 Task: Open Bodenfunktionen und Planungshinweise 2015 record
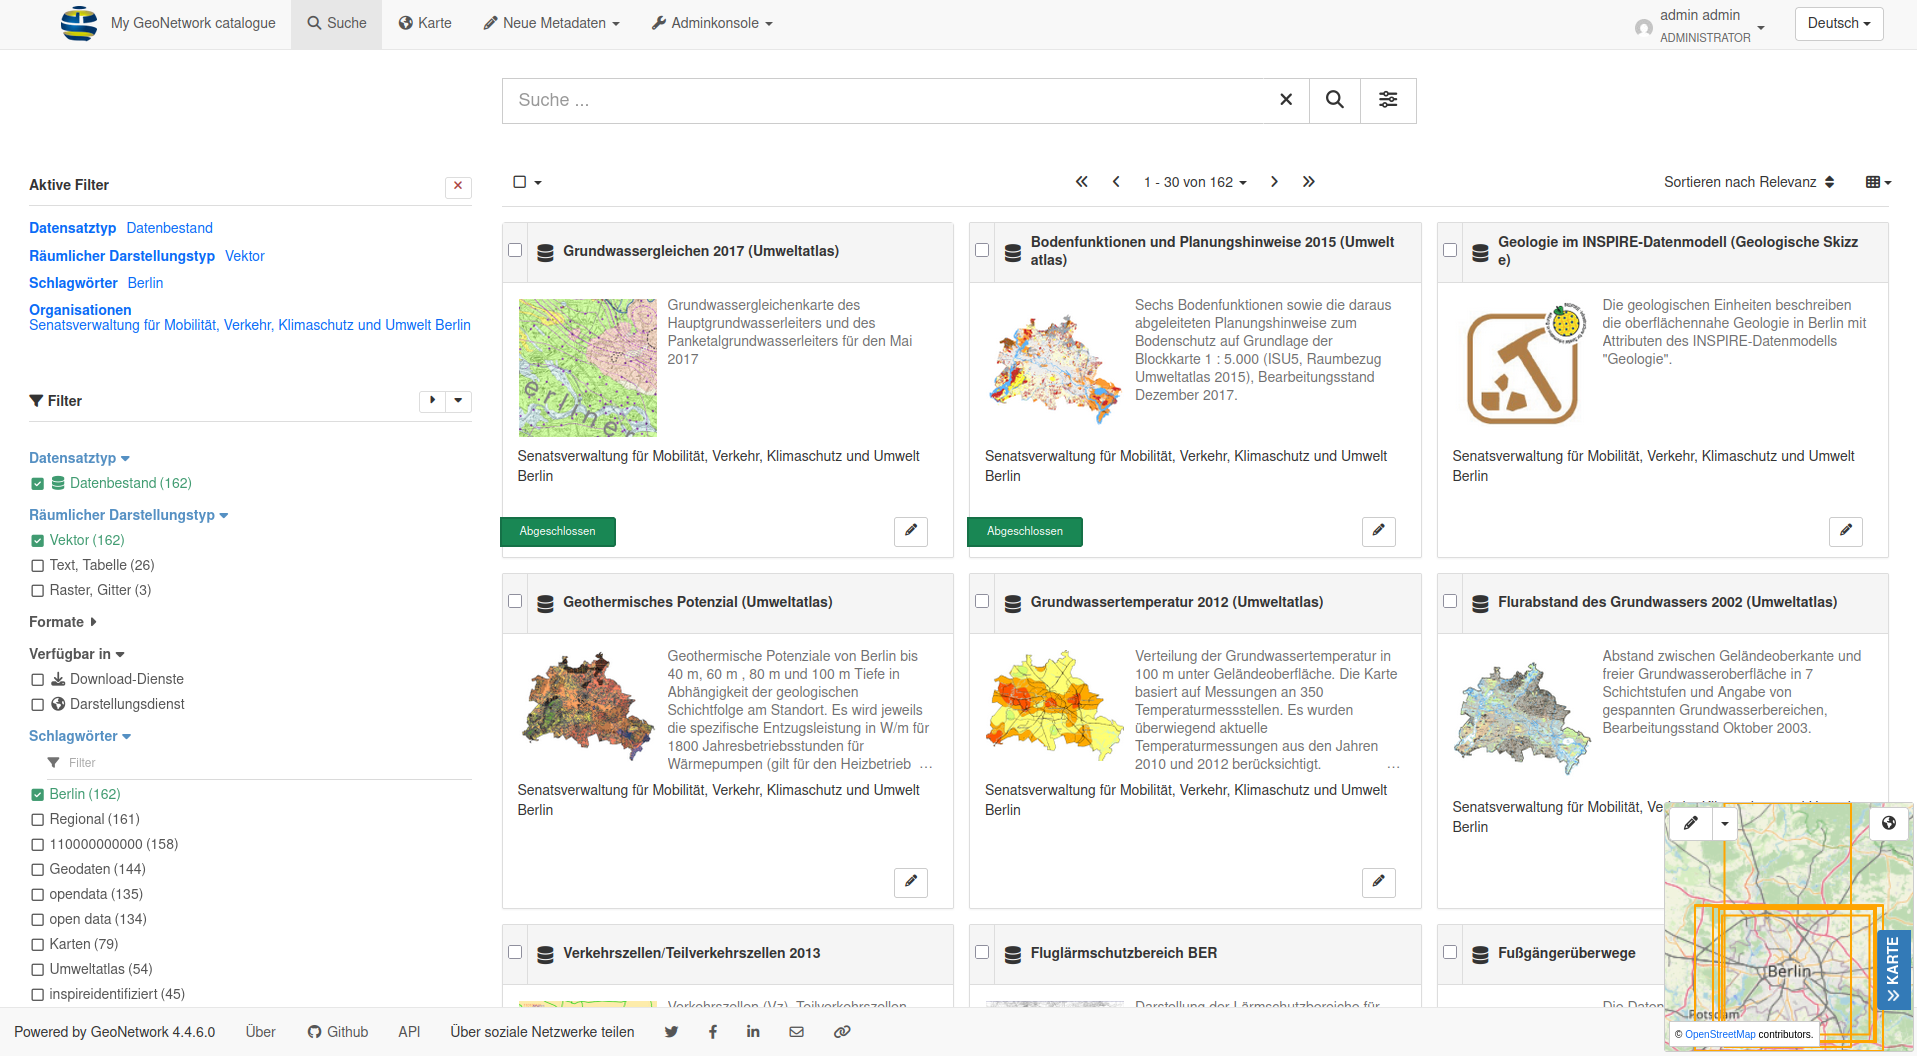pos(1211,251)
